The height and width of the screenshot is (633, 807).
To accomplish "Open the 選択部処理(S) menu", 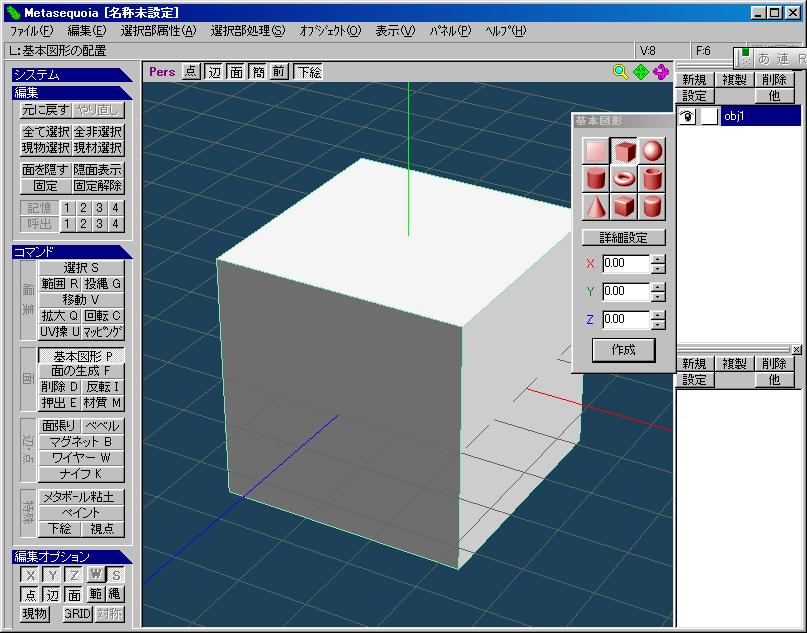I will click(248, 31).
